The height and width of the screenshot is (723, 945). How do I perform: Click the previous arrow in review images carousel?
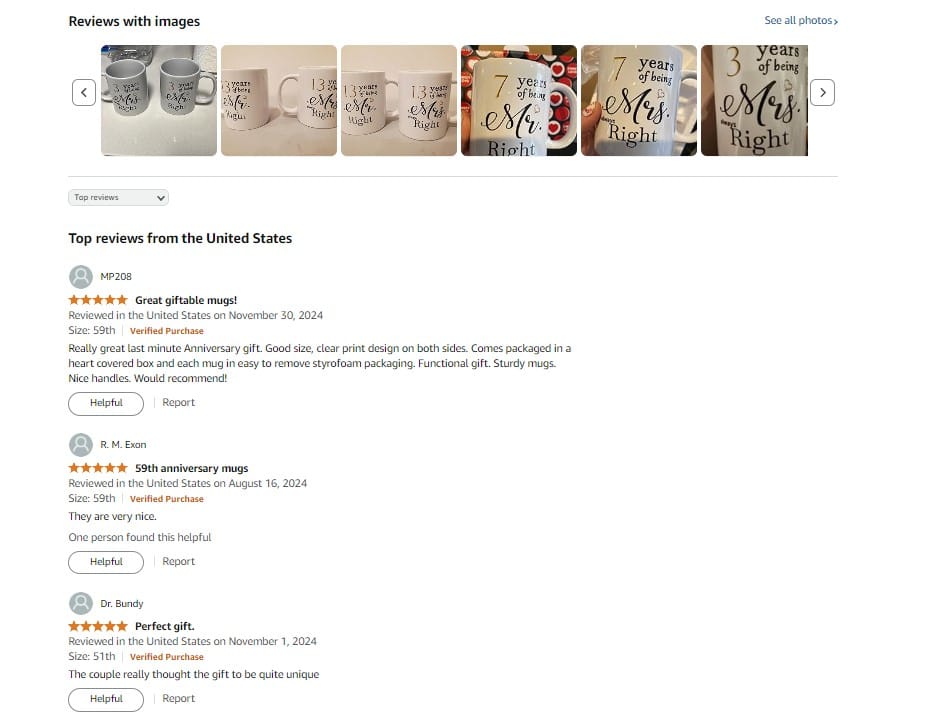(84, 93)
